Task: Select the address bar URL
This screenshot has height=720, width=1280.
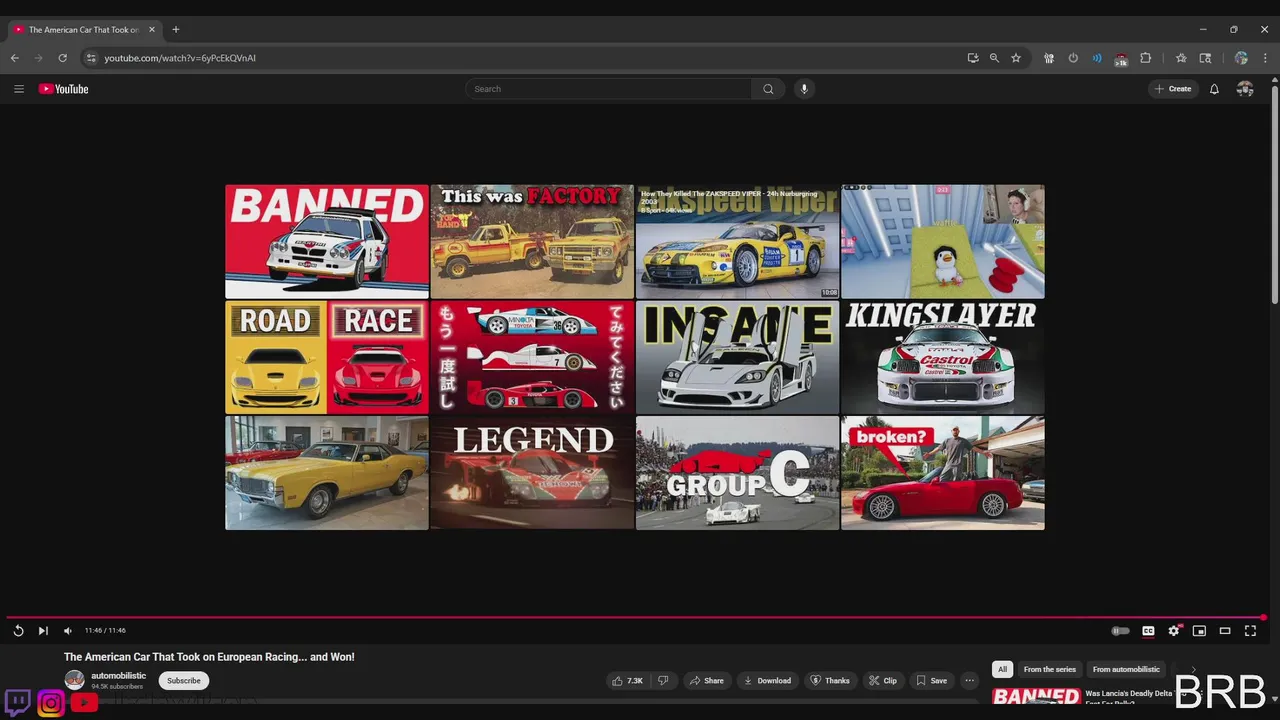Action: pyautogui.click(x=180, y=58)
